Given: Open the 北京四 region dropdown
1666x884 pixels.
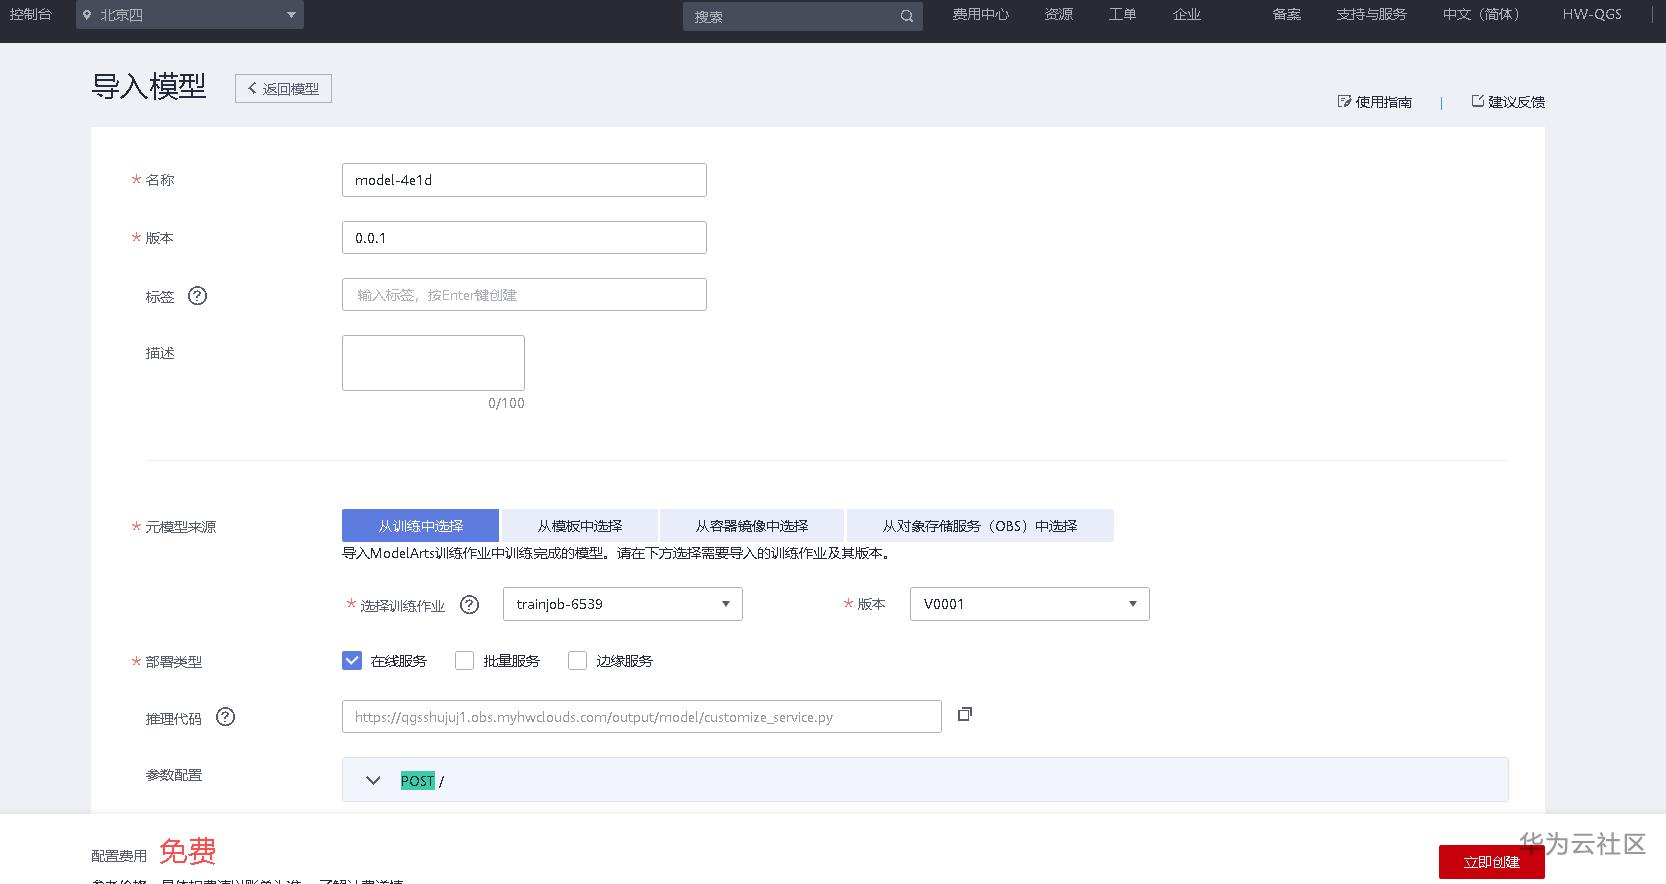Looking at the screenshot, I should coord(190,15).
